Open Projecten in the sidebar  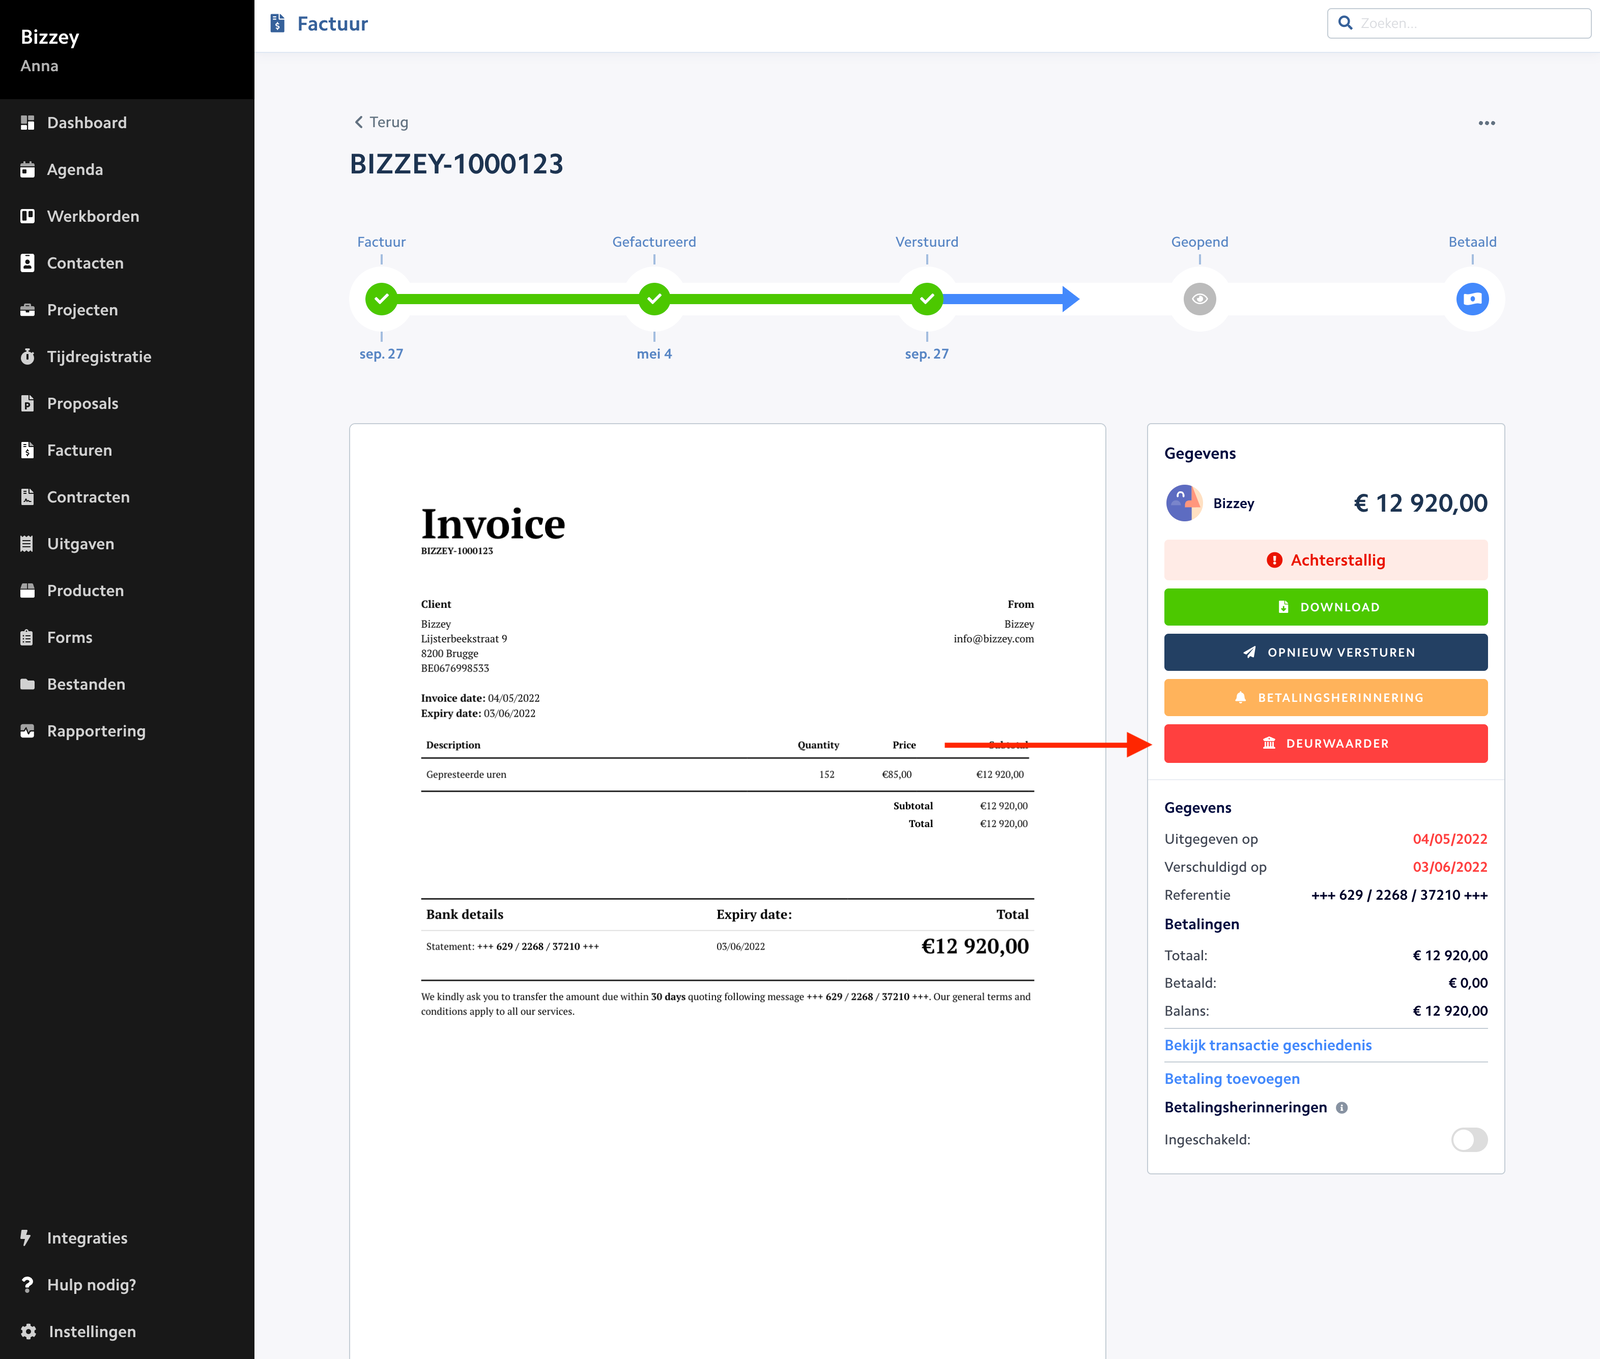pos(127,310)
